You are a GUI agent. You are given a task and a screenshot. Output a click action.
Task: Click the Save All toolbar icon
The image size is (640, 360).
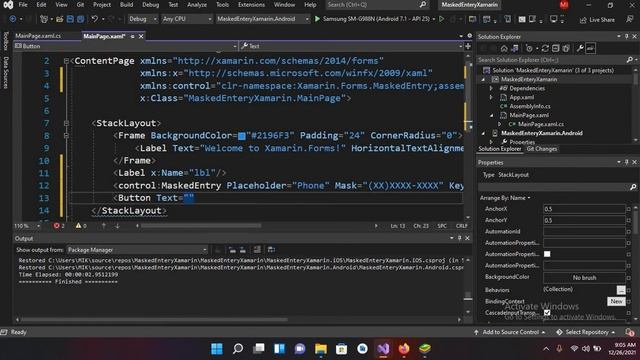click(80, 19)
